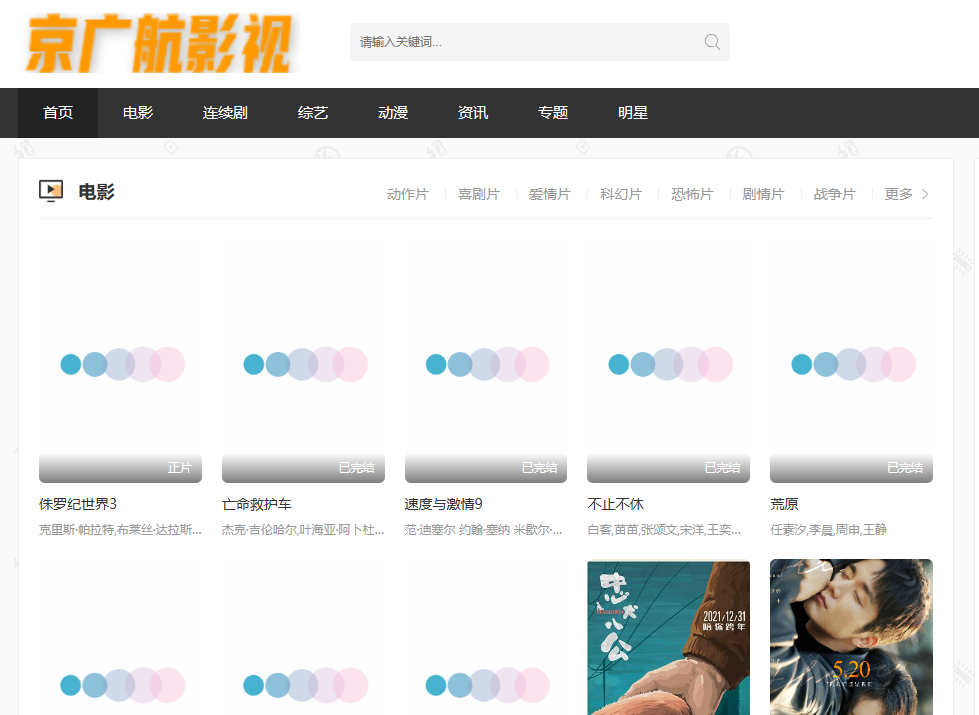Select the 不止不休 poster placeholder
This screenshot has width=979, height=715.
[x=668, y=362]
